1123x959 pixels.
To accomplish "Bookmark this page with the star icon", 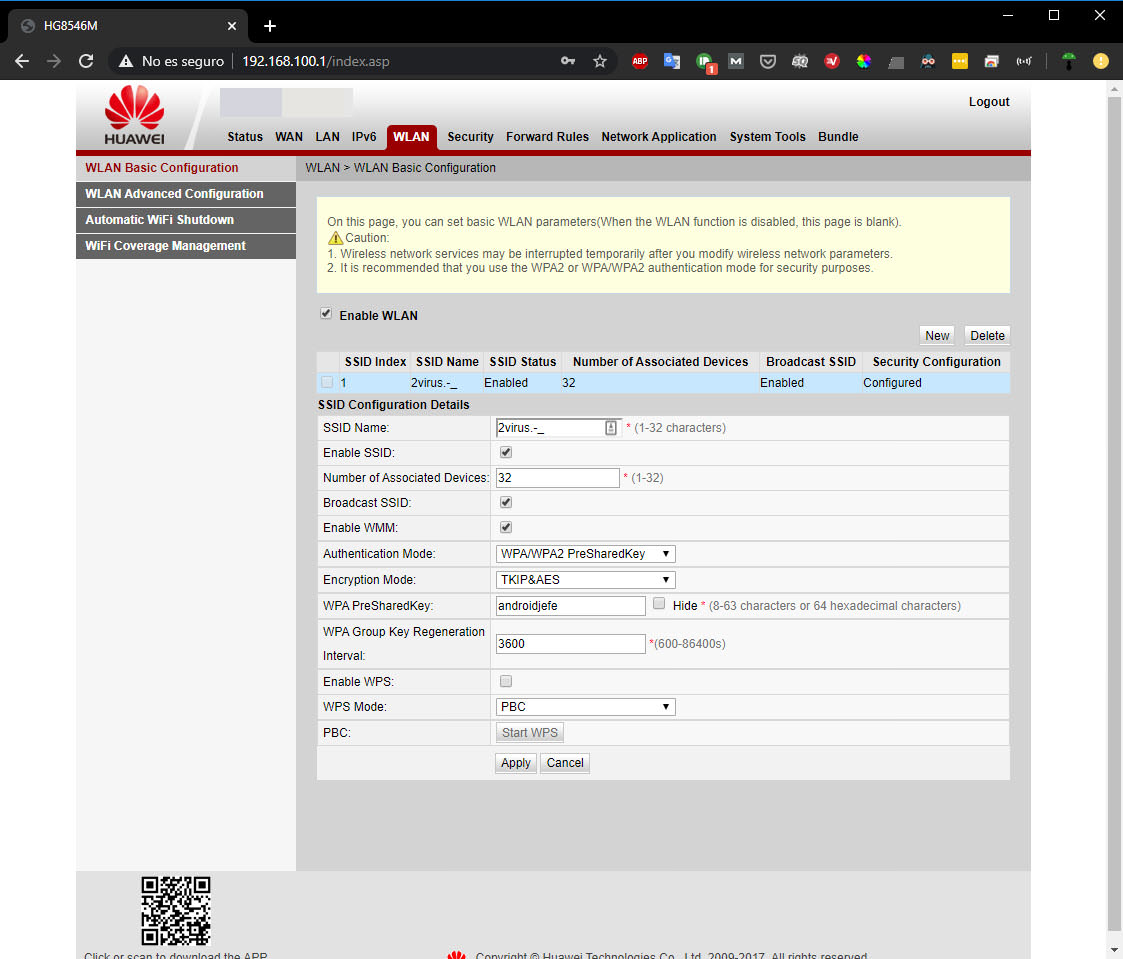I will [600, 61].
